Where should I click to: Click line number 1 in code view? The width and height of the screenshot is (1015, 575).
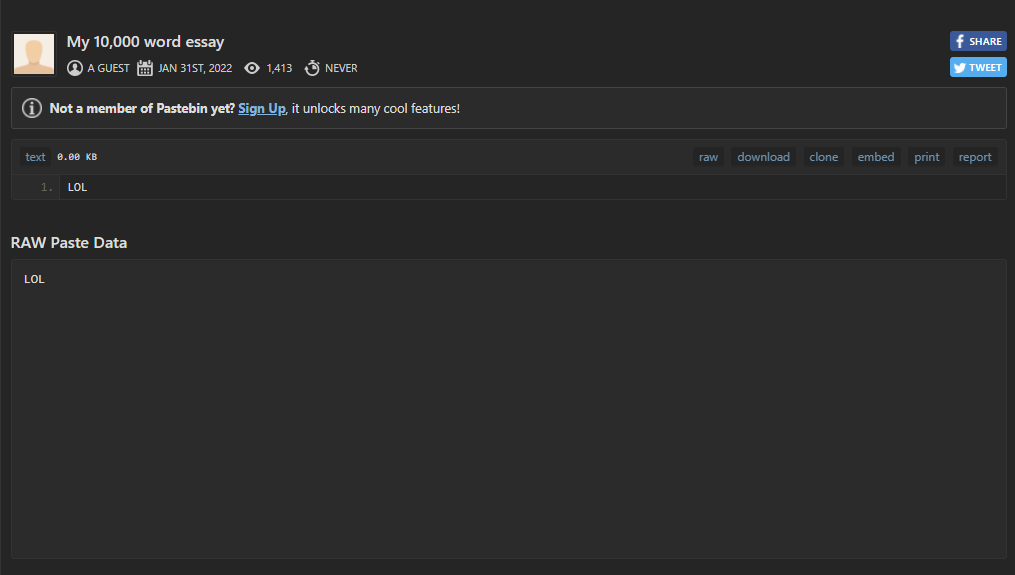click(x=47, y=187)
